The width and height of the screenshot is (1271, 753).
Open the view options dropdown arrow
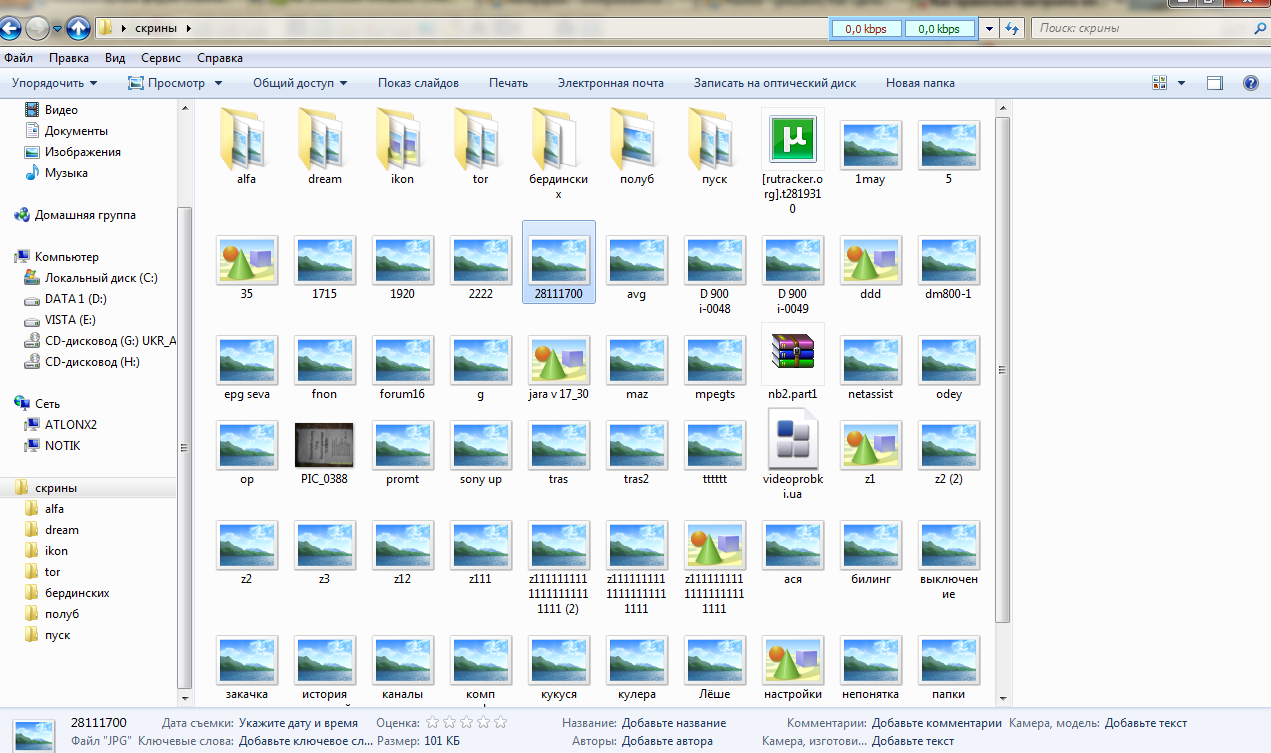tap(1181, 83)
